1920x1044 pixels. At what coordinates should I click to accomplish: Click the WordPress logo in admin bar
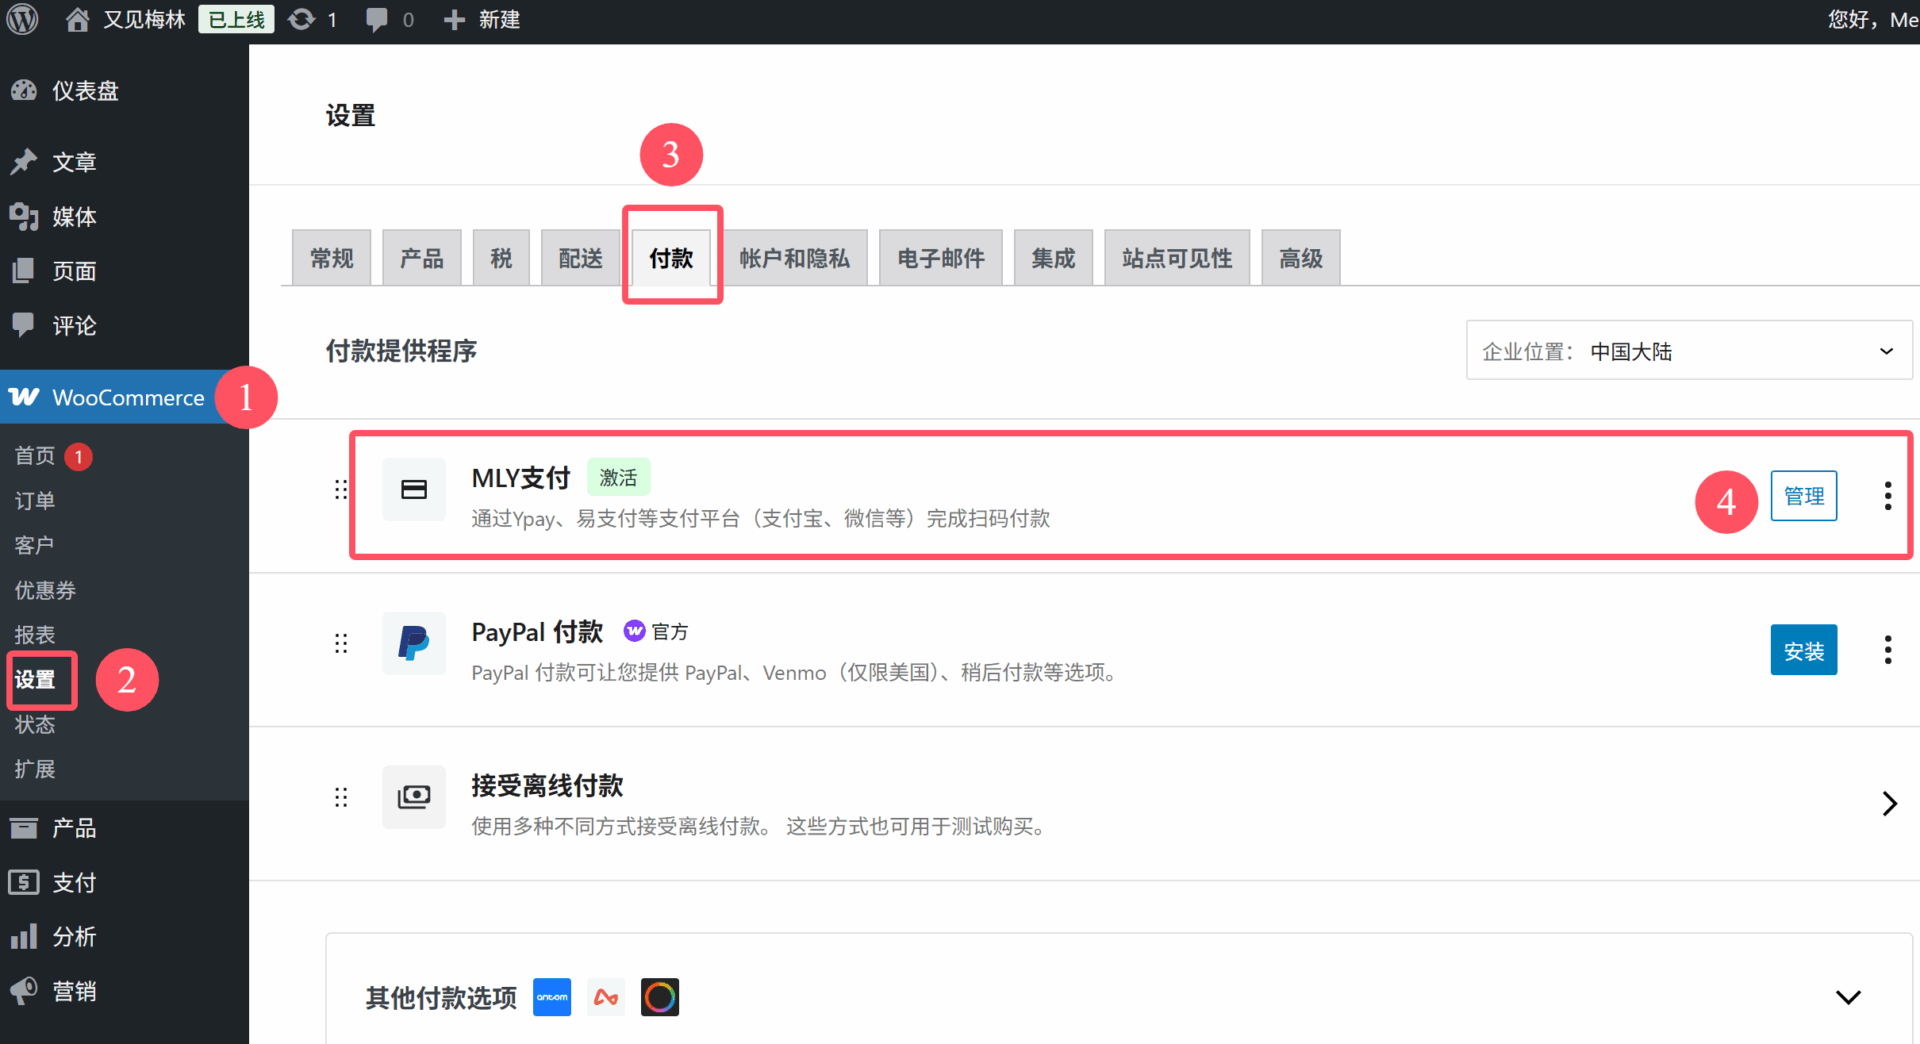(x=22, y=19)
